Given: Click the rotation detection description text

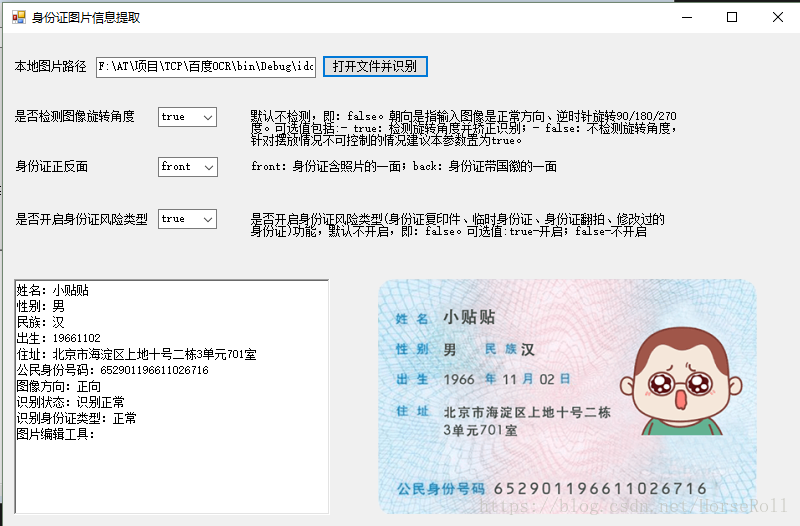Looking at the screenshot, I should 464,128.
